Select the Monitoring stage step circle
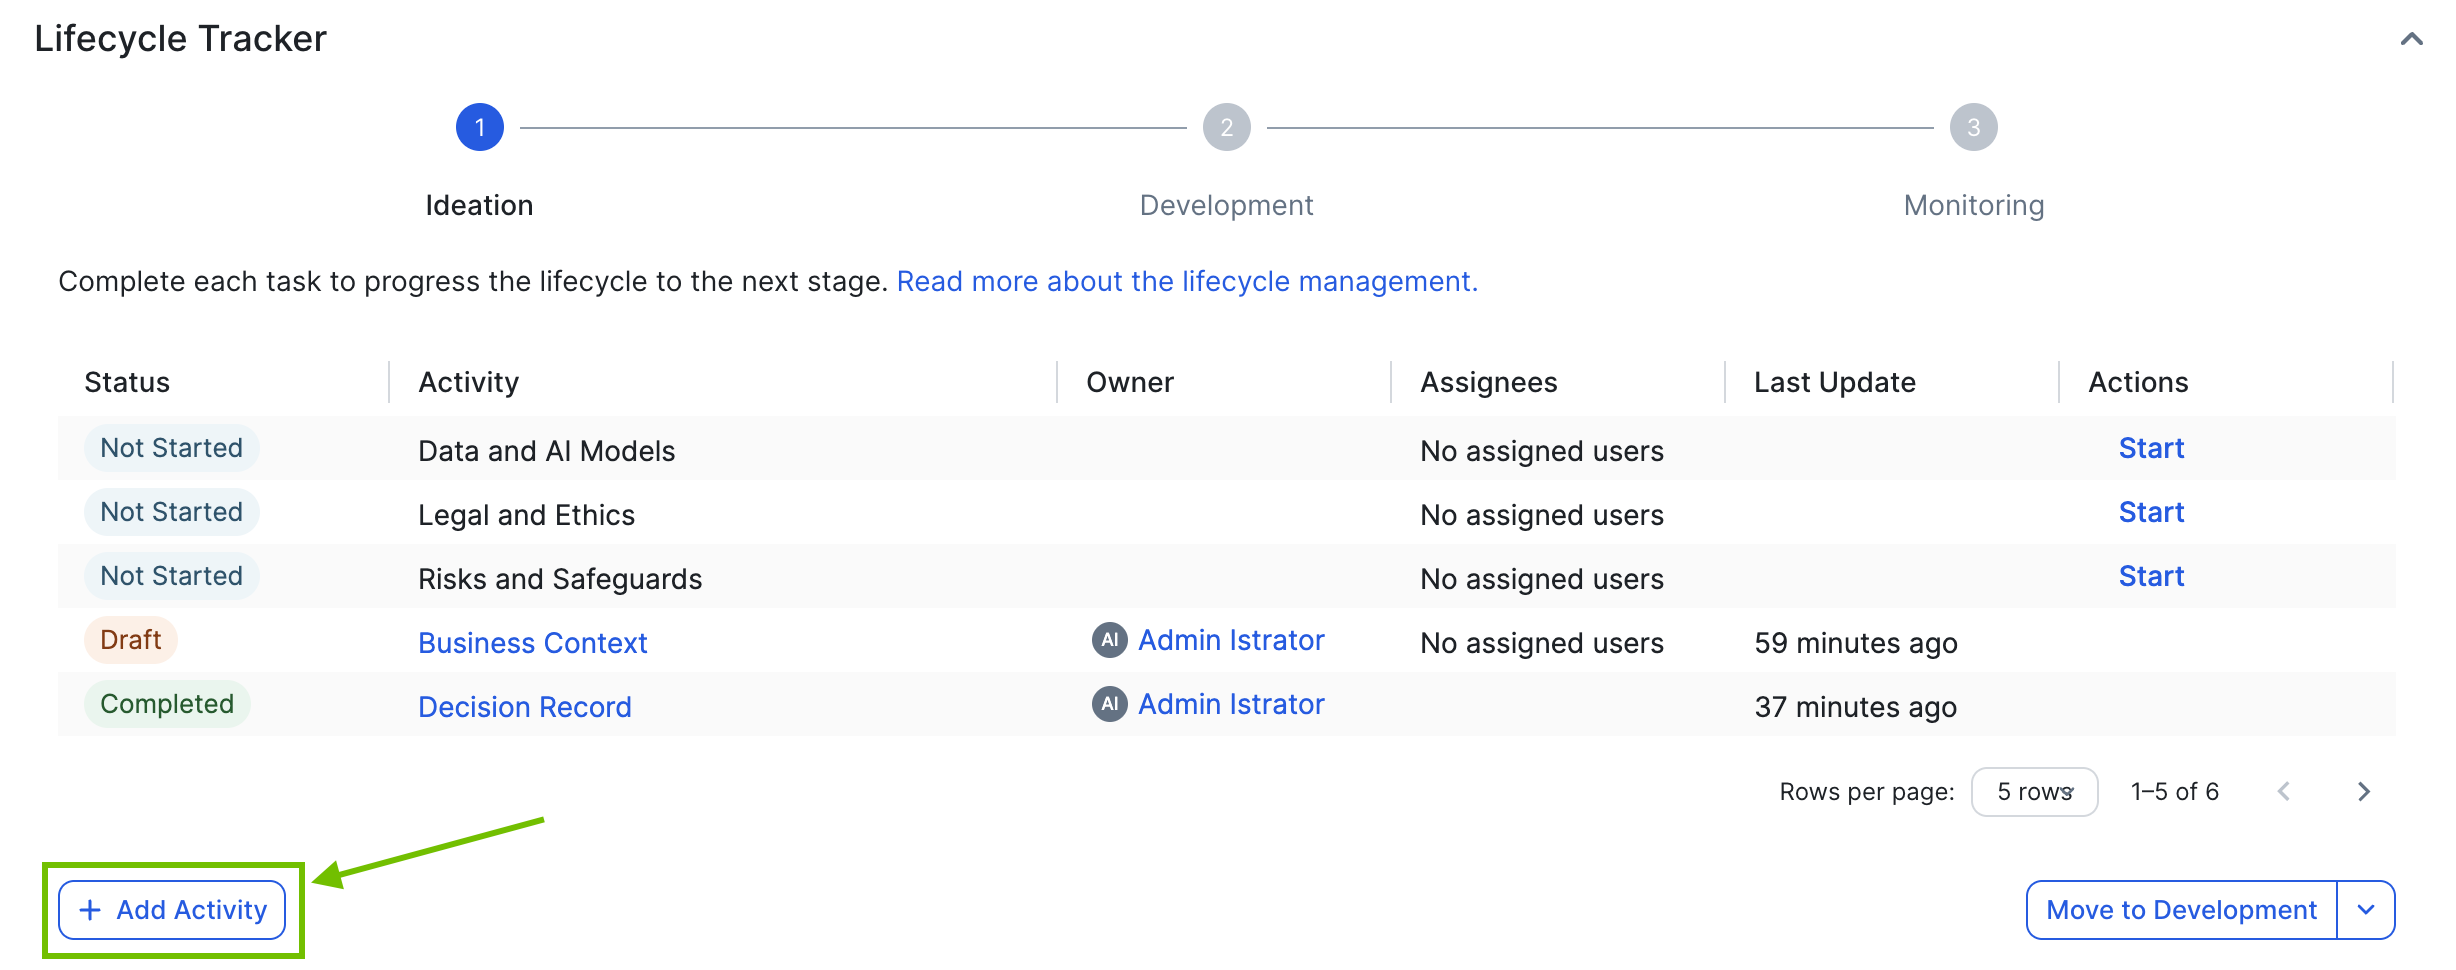 click(1972, 128)
